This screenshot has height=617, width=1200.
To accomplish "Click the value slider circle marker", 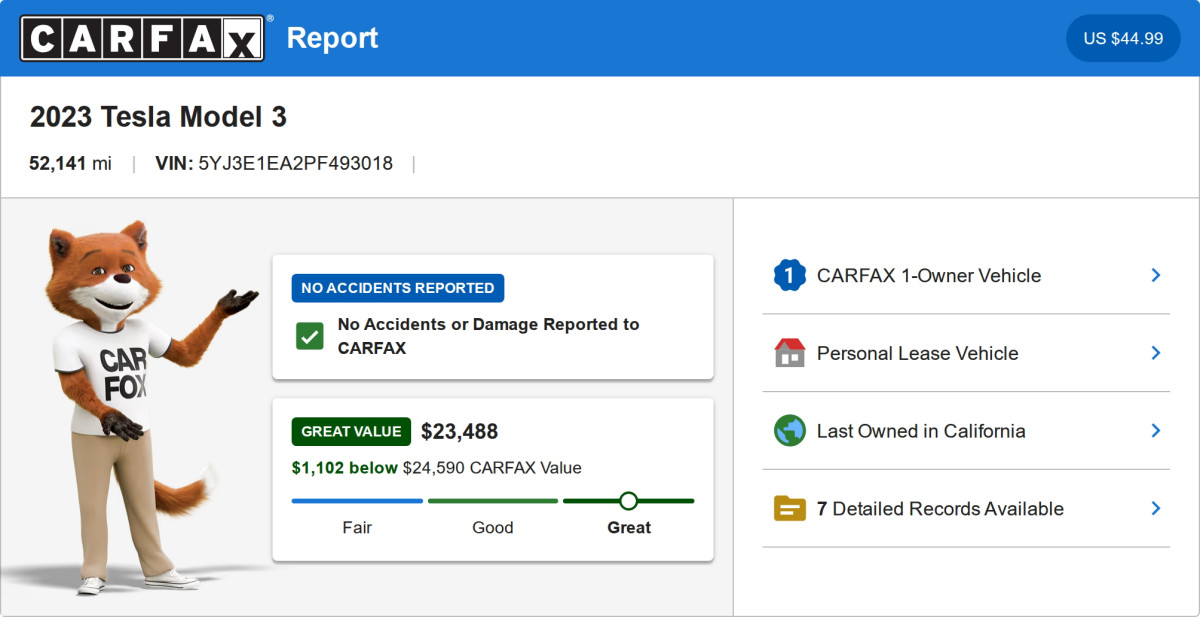I will click(x=628, y=500).
